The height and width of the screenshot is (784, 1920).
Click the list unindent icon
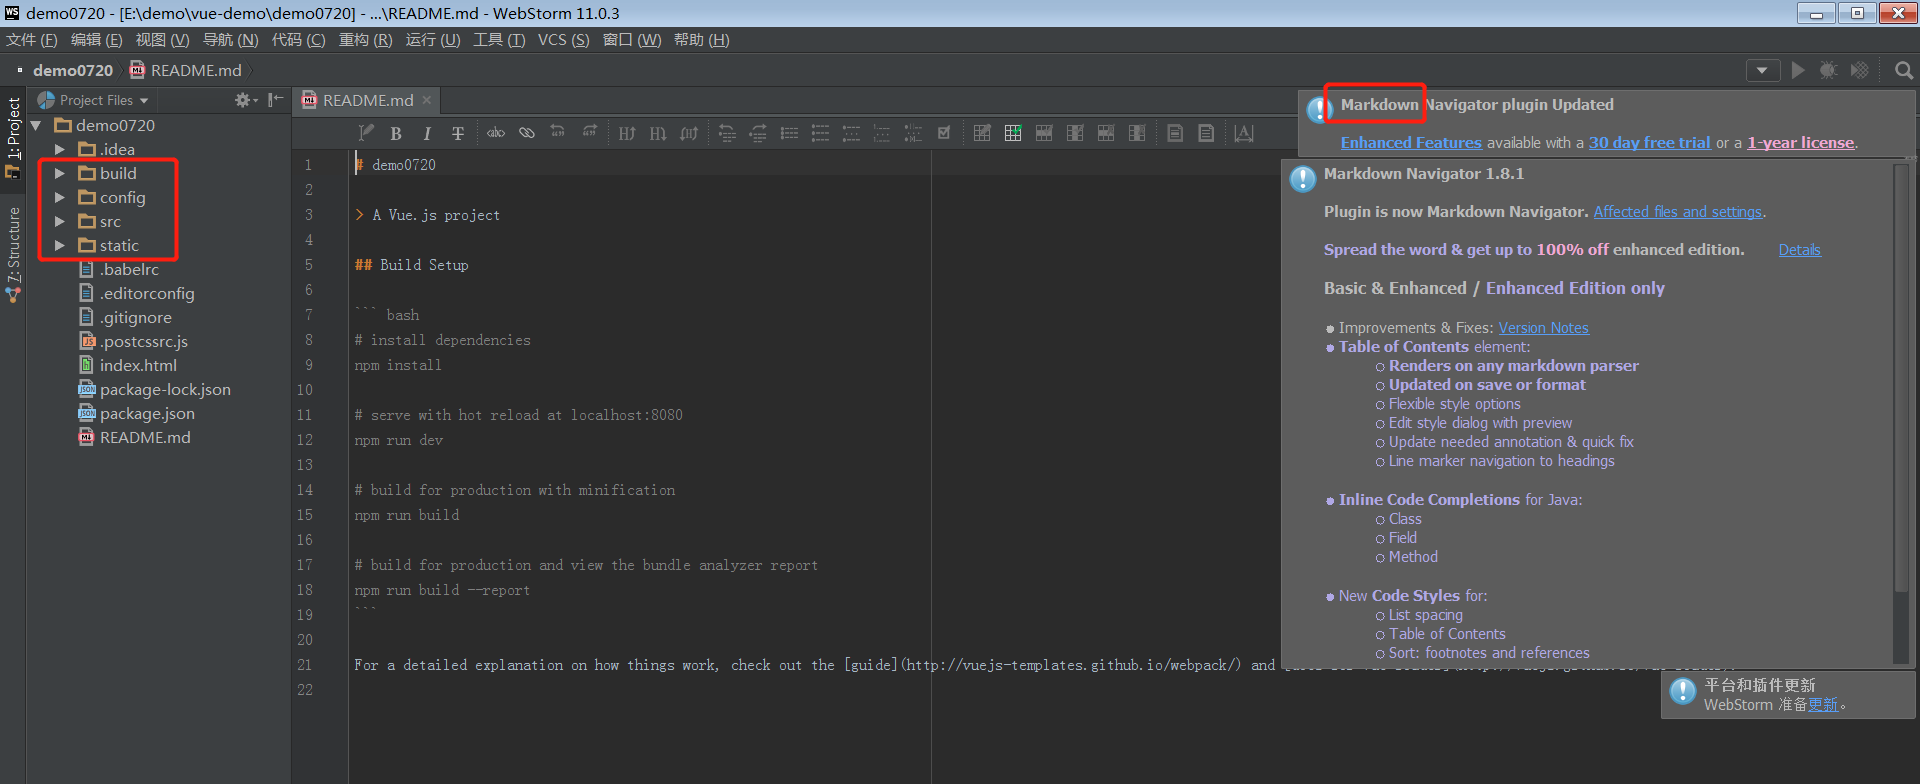(727, 133)
